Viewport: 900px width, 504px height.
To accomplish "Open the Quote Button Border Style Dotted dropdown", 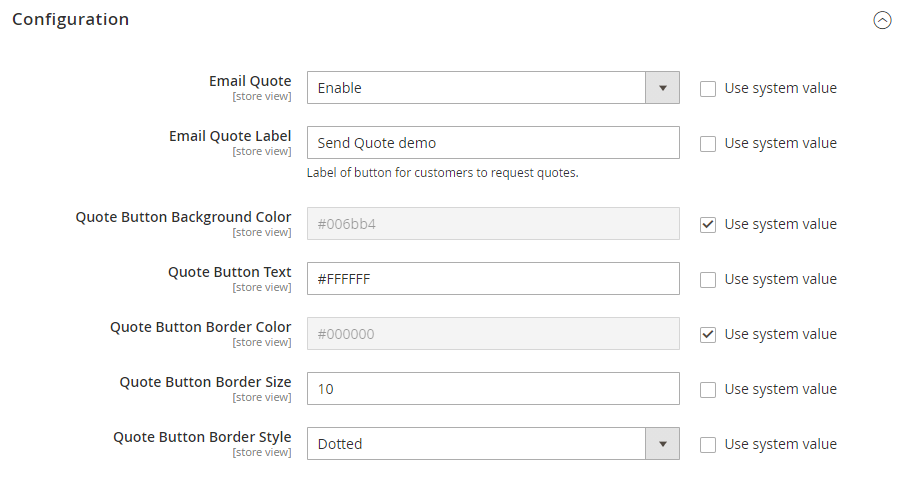I will pos(493,444).
